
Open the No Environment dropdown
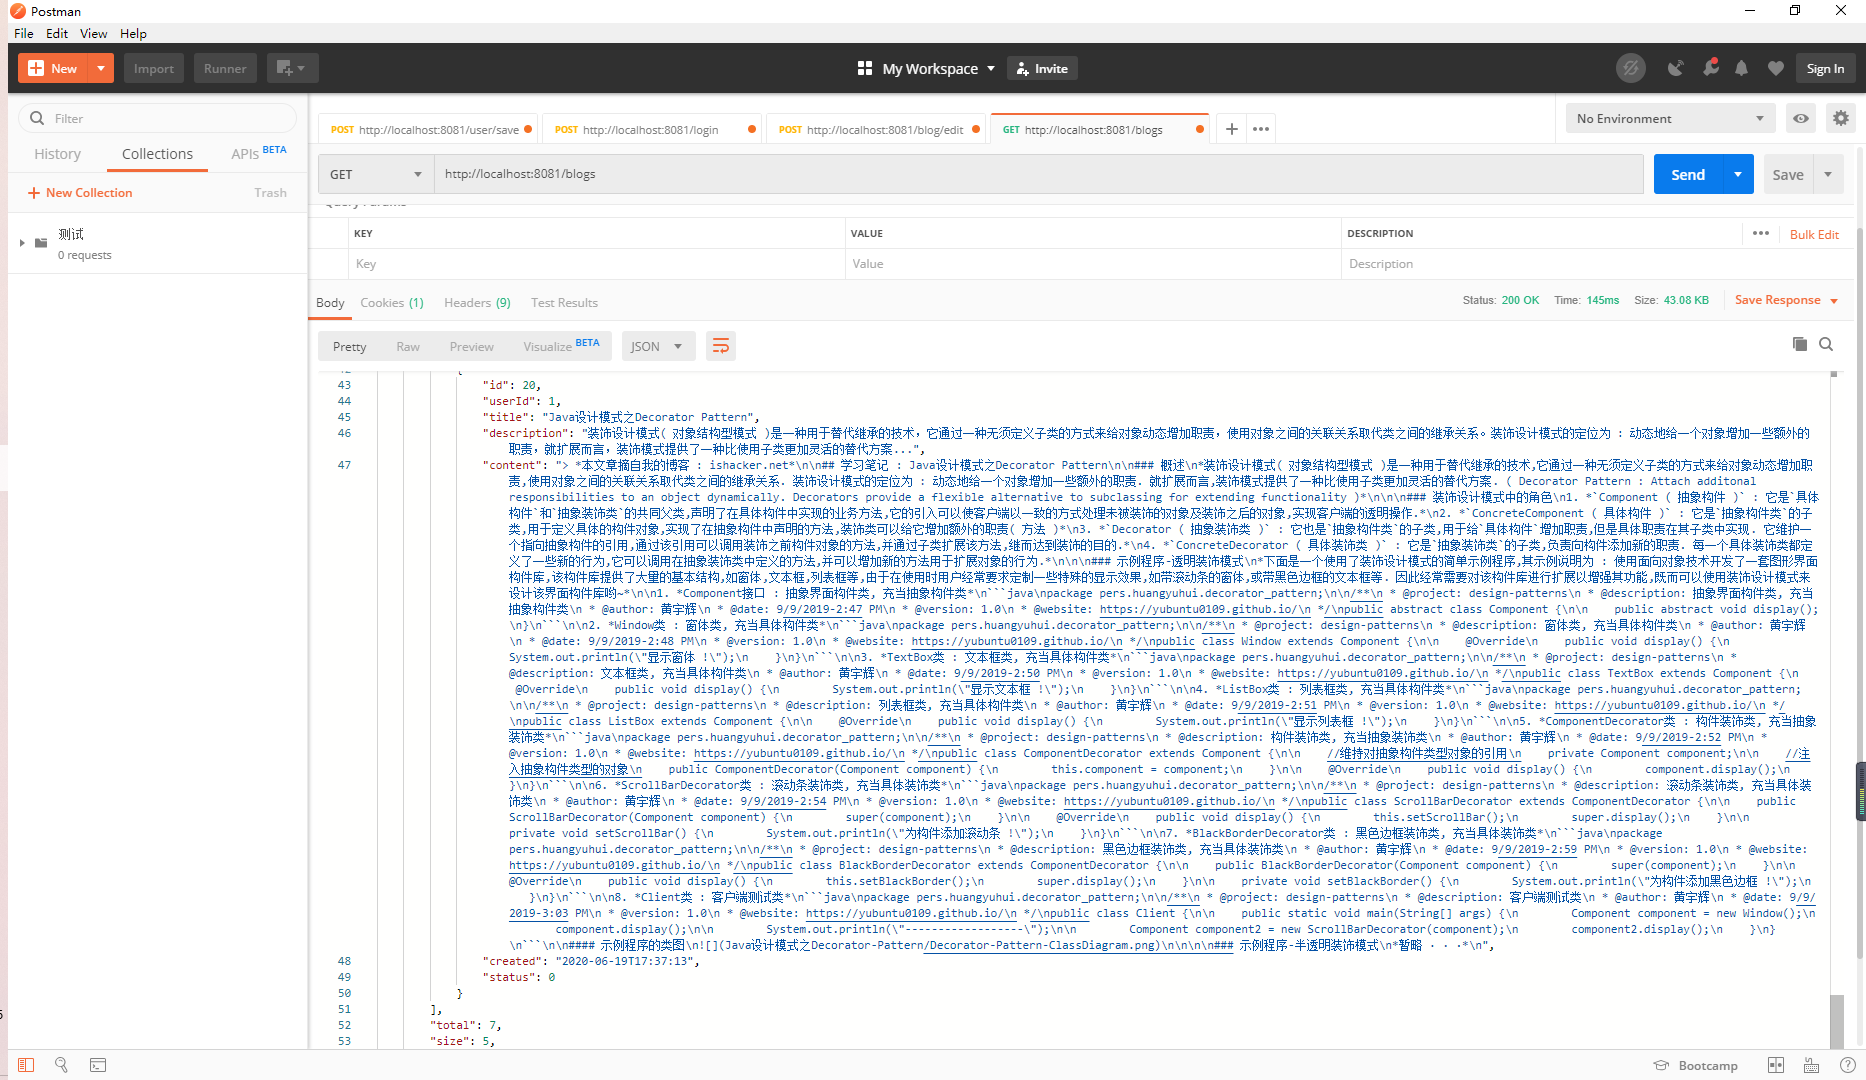point(1670,118)
